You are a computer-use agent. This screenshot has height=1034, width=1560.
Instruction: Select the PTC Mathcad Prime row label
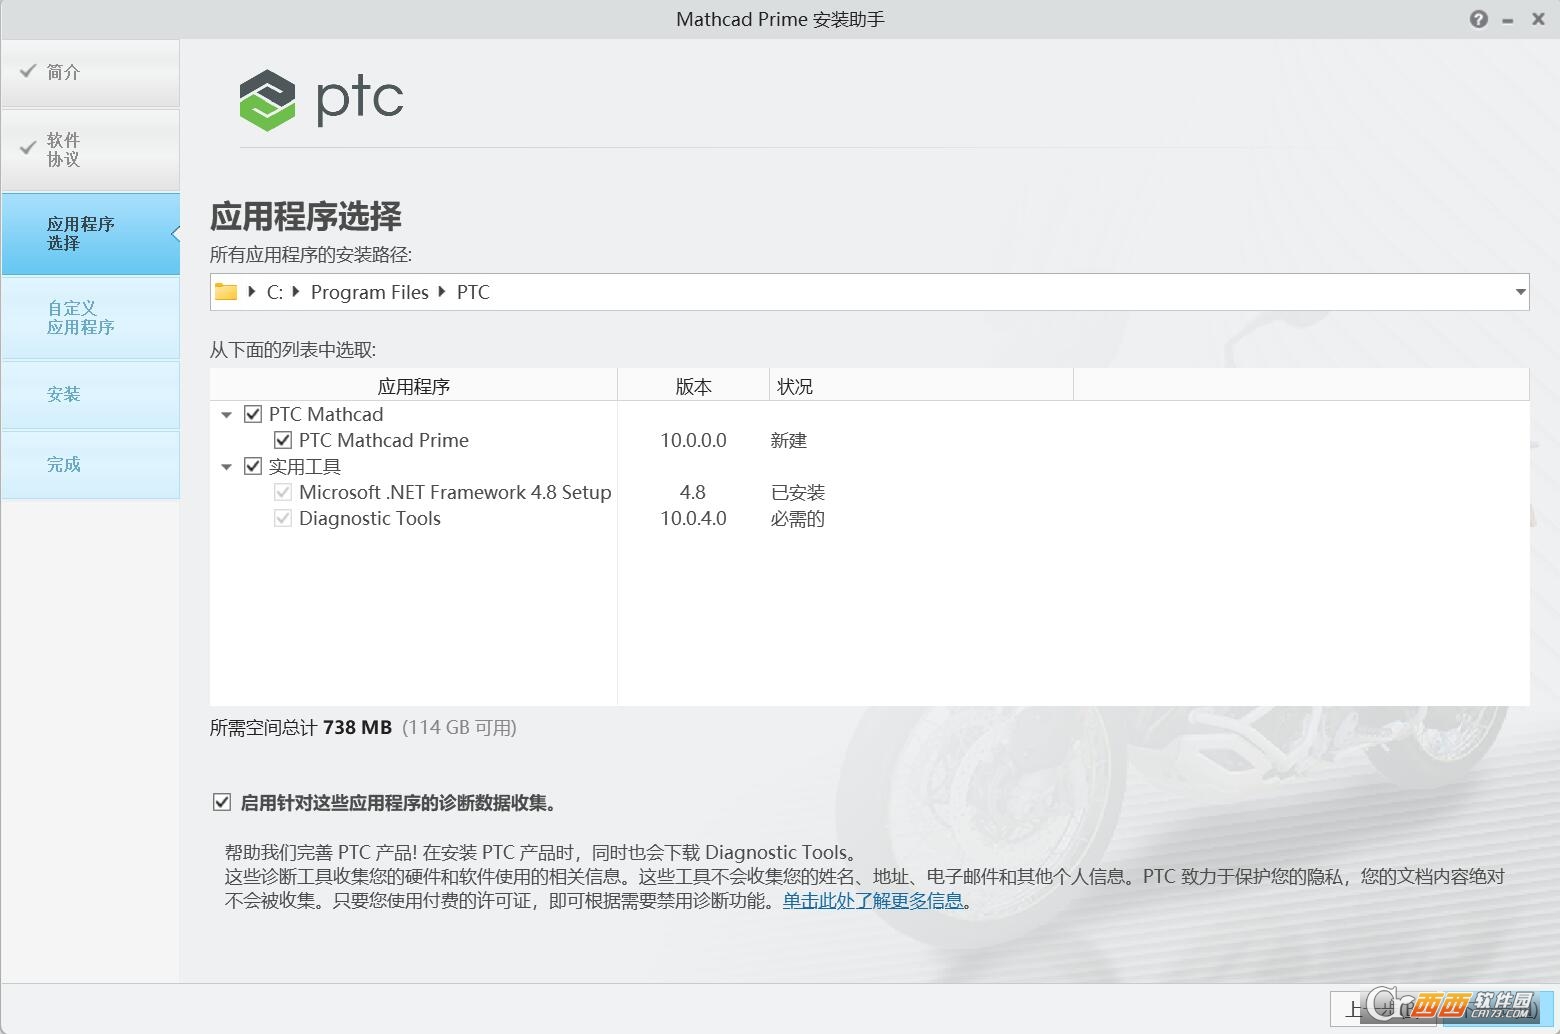384,440
